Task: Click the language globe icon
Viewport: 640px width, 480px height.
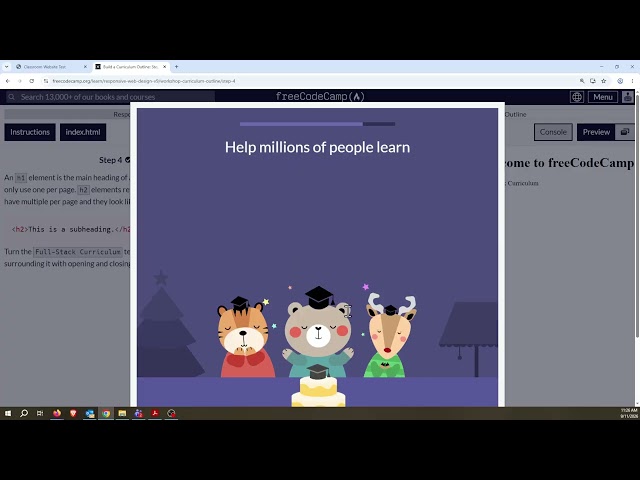Action: pyautogui.click(x=576, y=97)
